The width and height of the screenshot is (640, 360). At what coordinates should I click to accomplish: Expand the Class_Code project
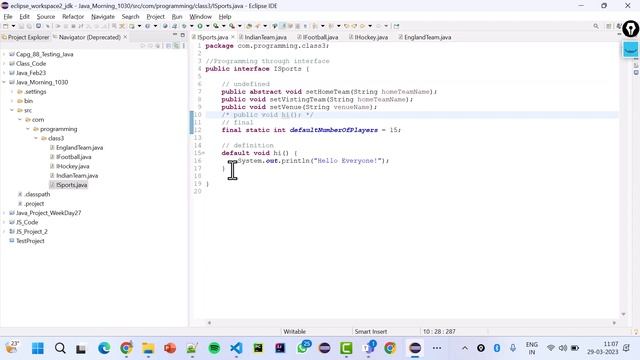4,64
